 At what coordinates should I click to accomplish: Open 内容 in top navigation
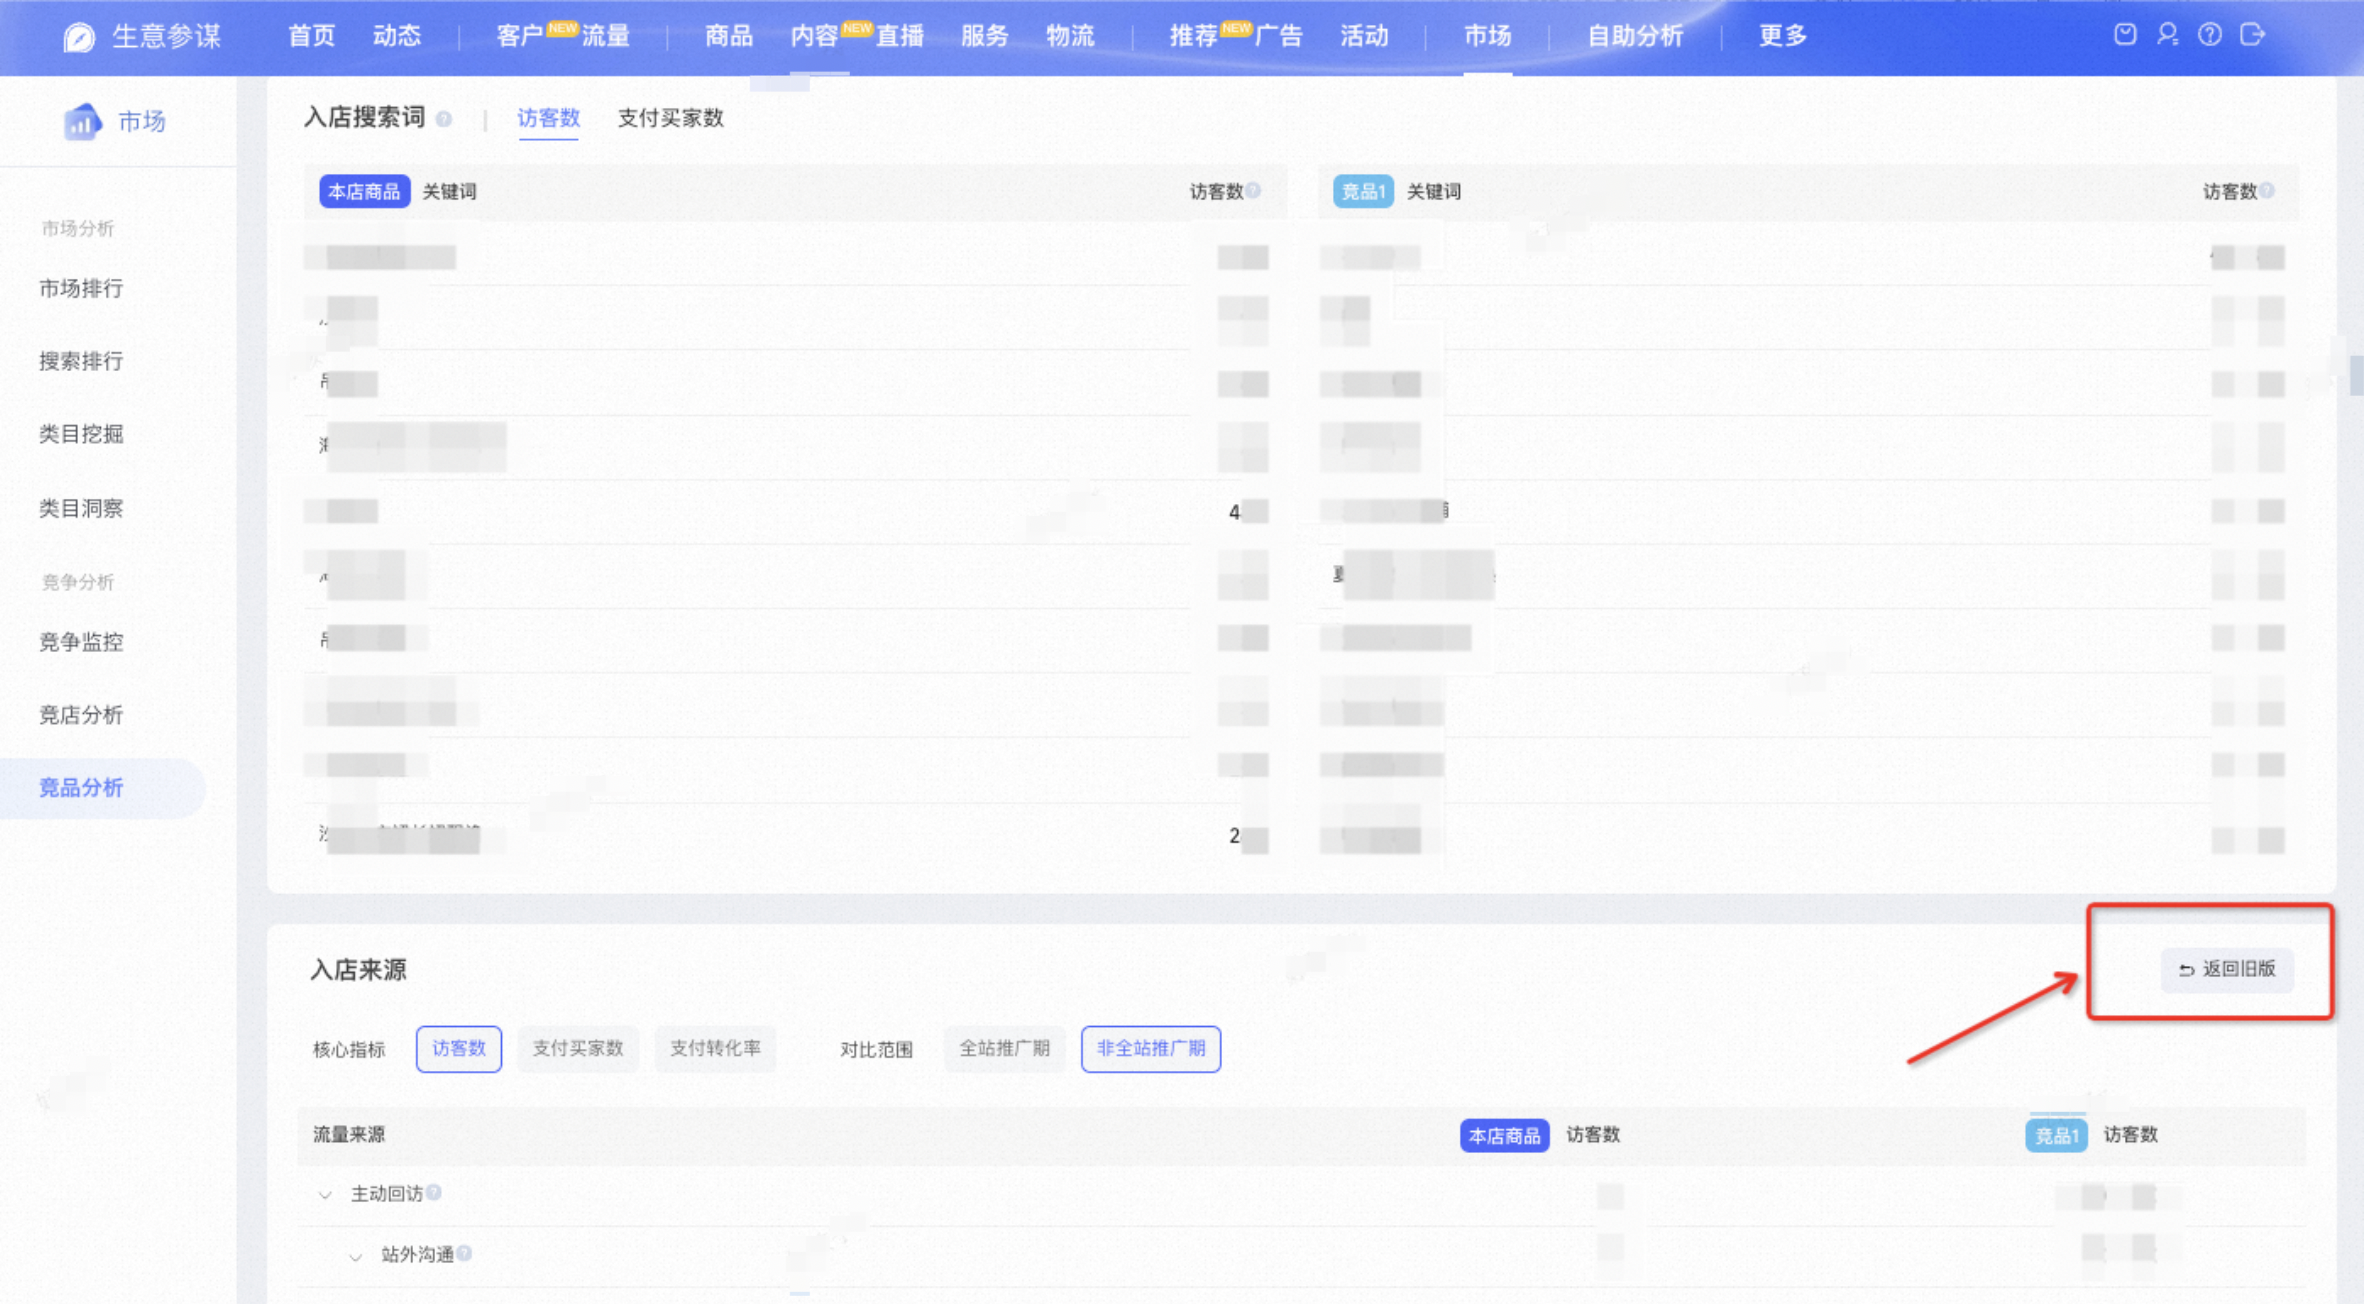point(814,36)
